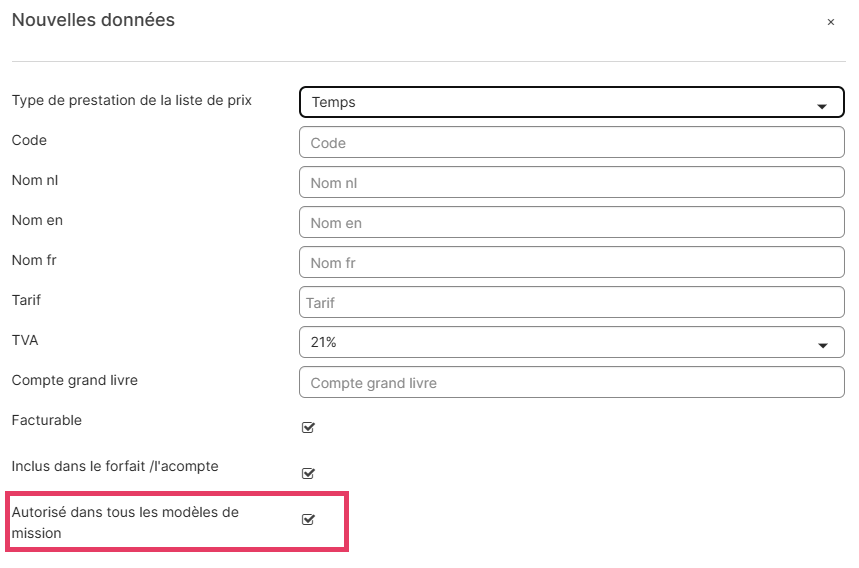Open the Type de prestation 'Temps' combo box
This screenshot has height=568, width=859.
pos(560,102)
